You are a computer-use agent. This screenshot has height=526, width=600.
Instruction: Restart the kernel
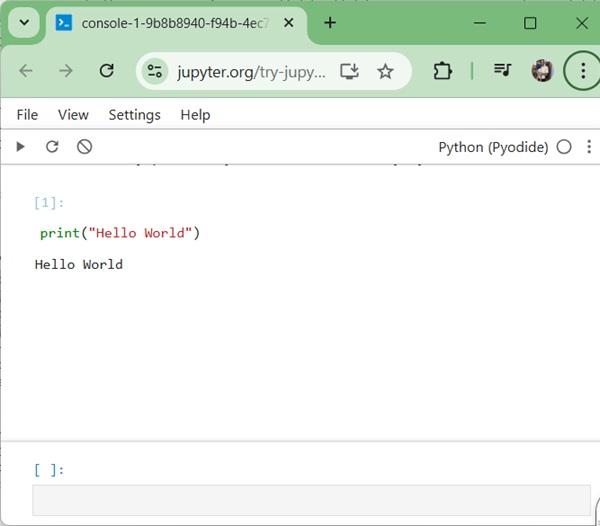[52, 147]
